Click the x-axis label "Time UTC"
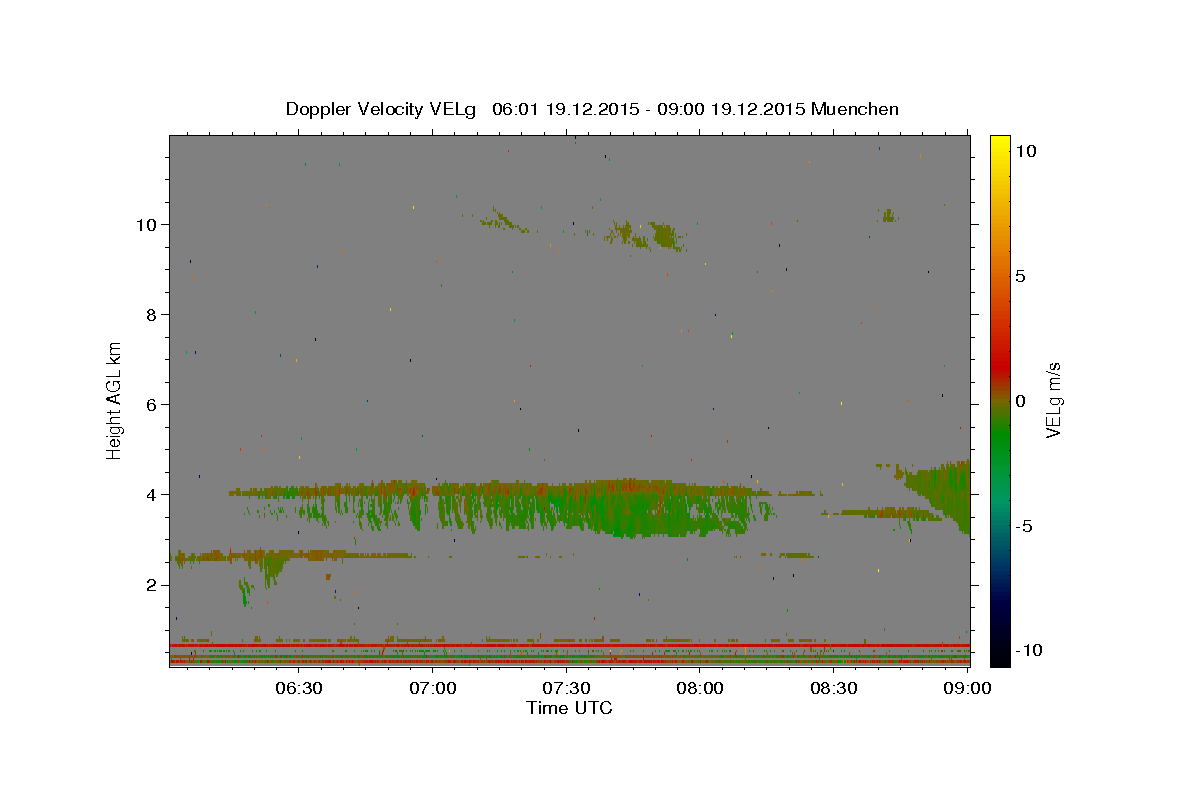Screen dimensions: 1200x800 tap(569, 708)
